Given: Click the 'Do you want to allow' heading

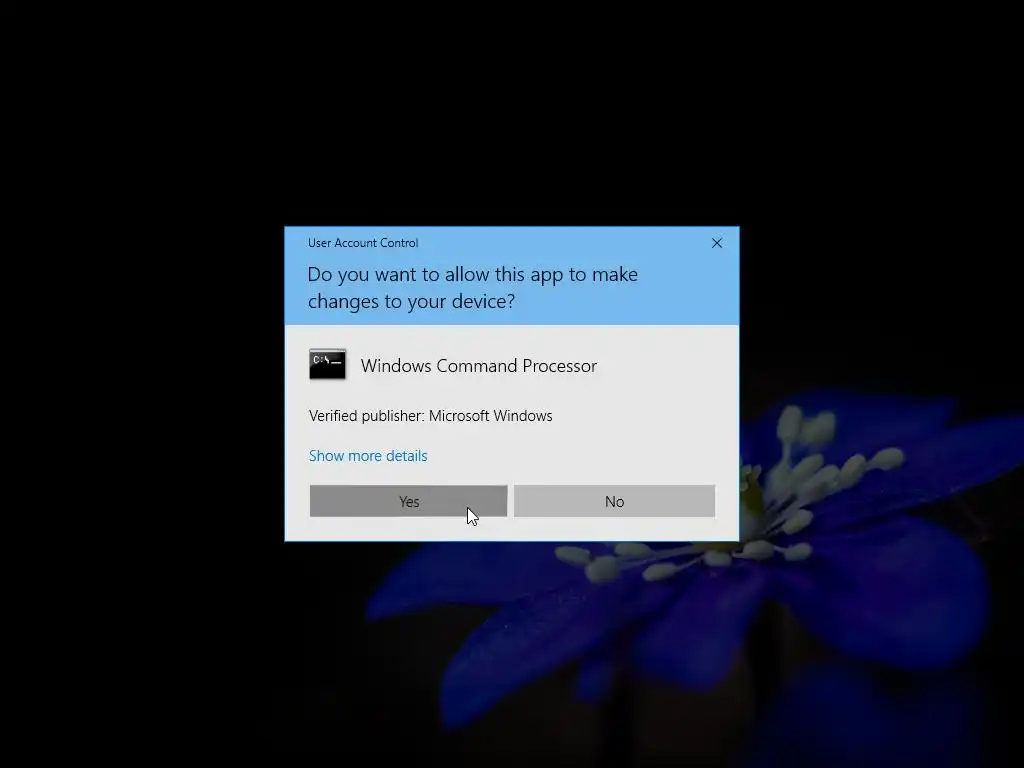Looking at the screenshot, I should point(473,287).
